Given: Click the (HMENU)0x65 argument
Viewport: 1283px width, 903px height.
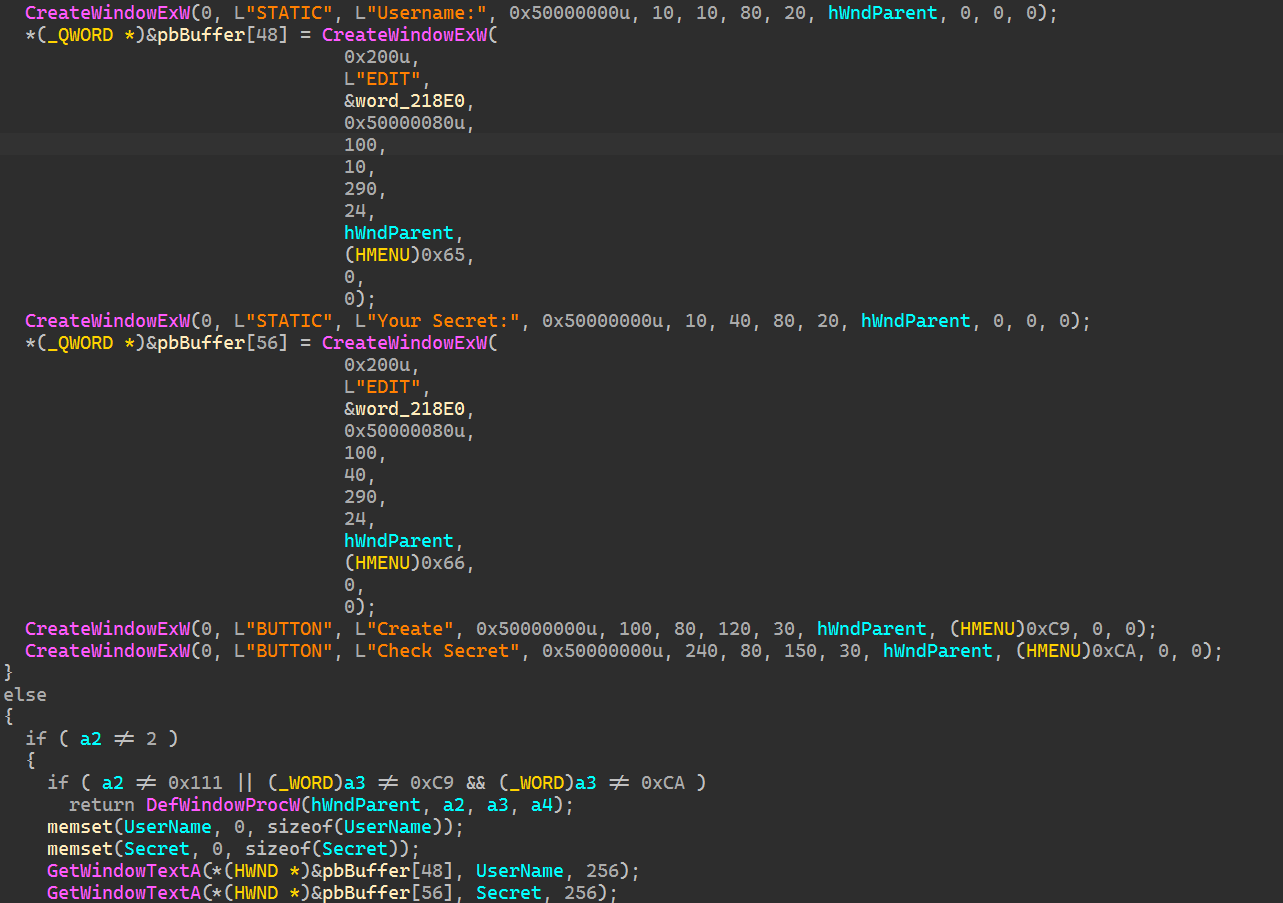Looking at the screenshot, I should pos(409,255).
